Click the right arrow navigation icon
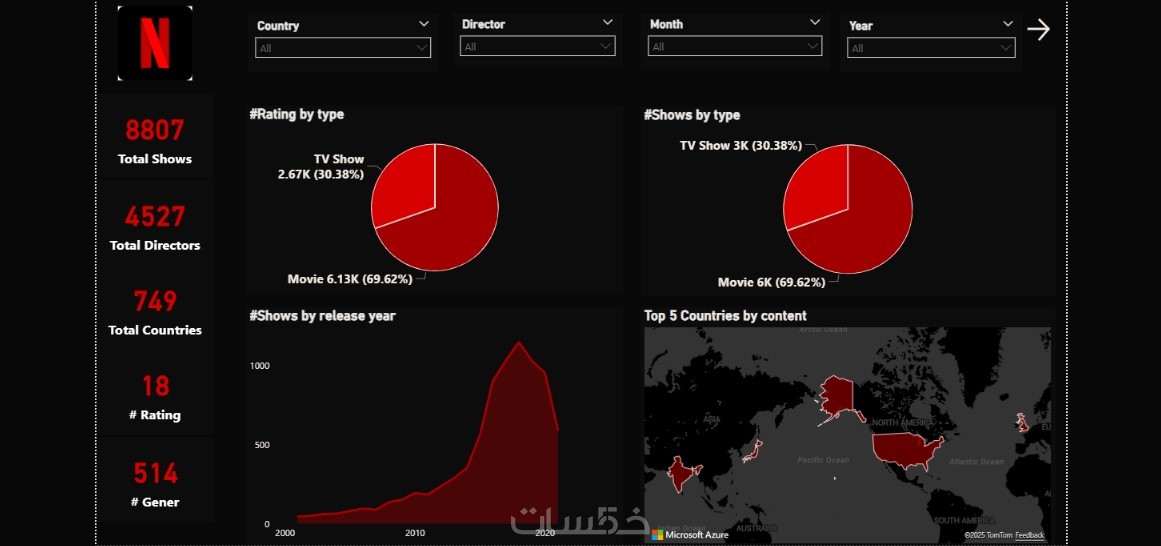This screenshot has width=1161, height=546. pos(1038,30)
